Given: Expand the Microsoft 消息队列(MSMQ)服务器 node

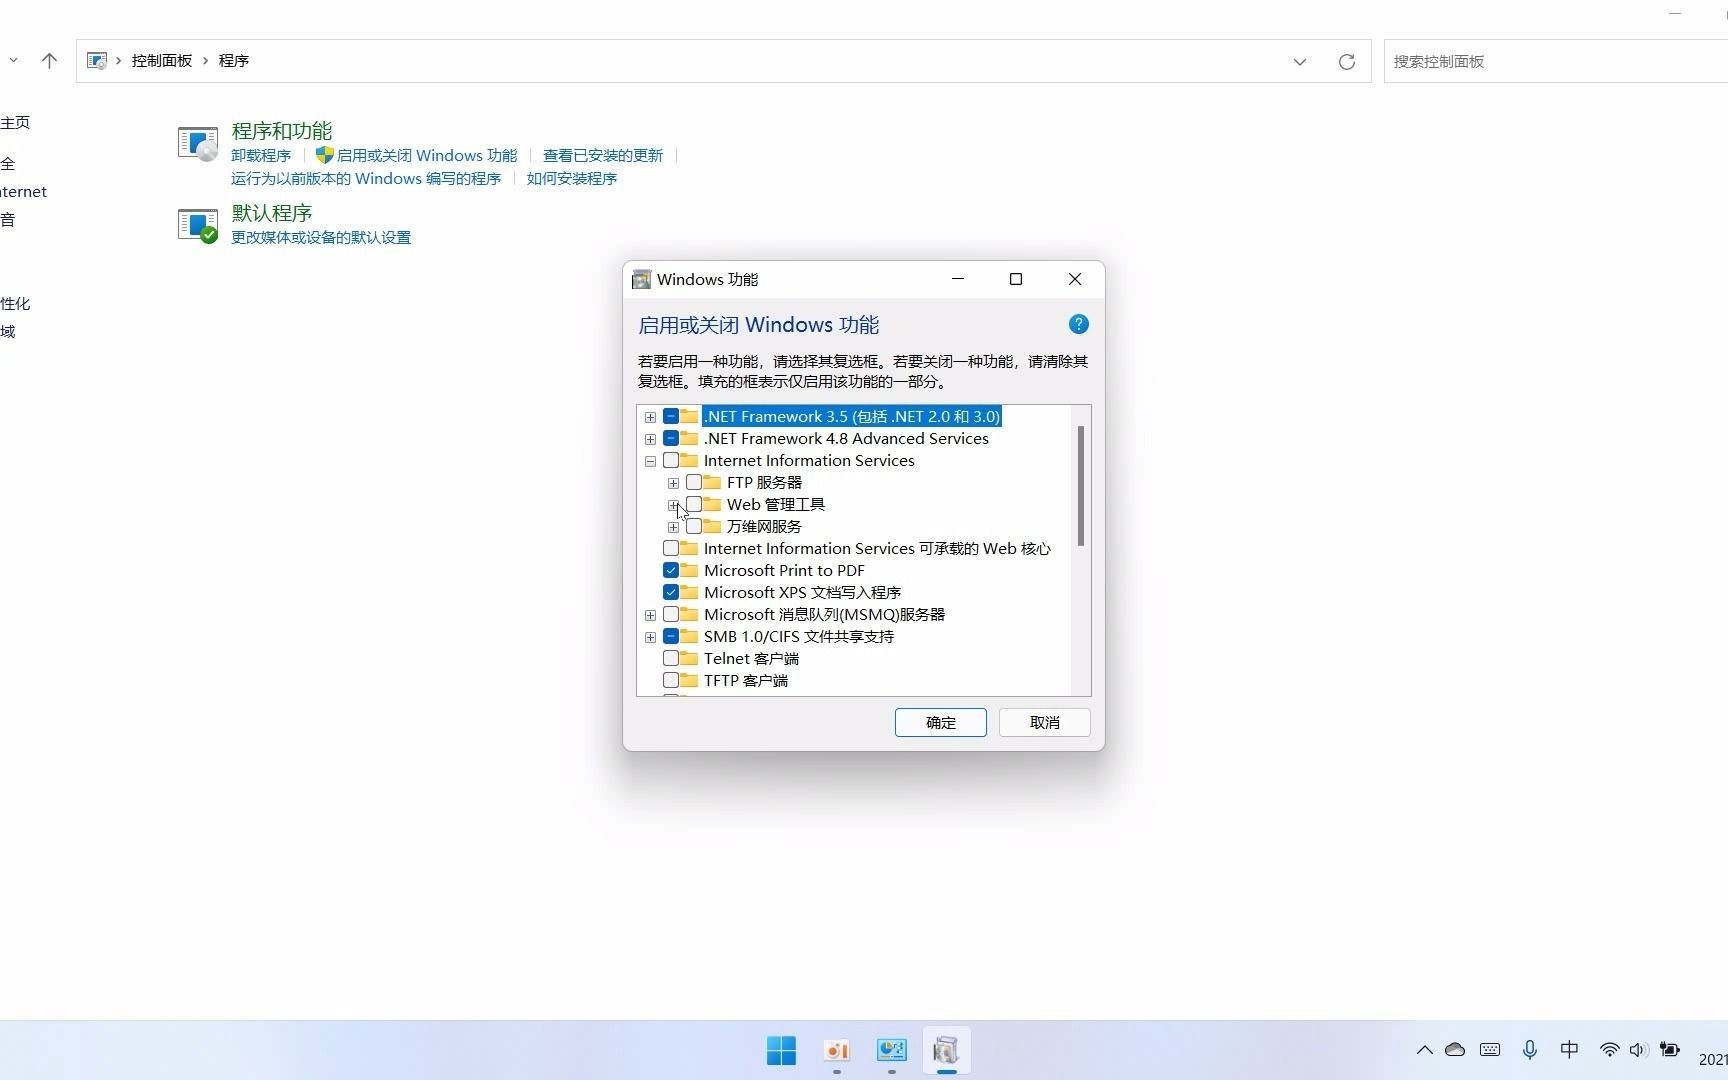Looking at the screenshot, I should coord(650,615).
